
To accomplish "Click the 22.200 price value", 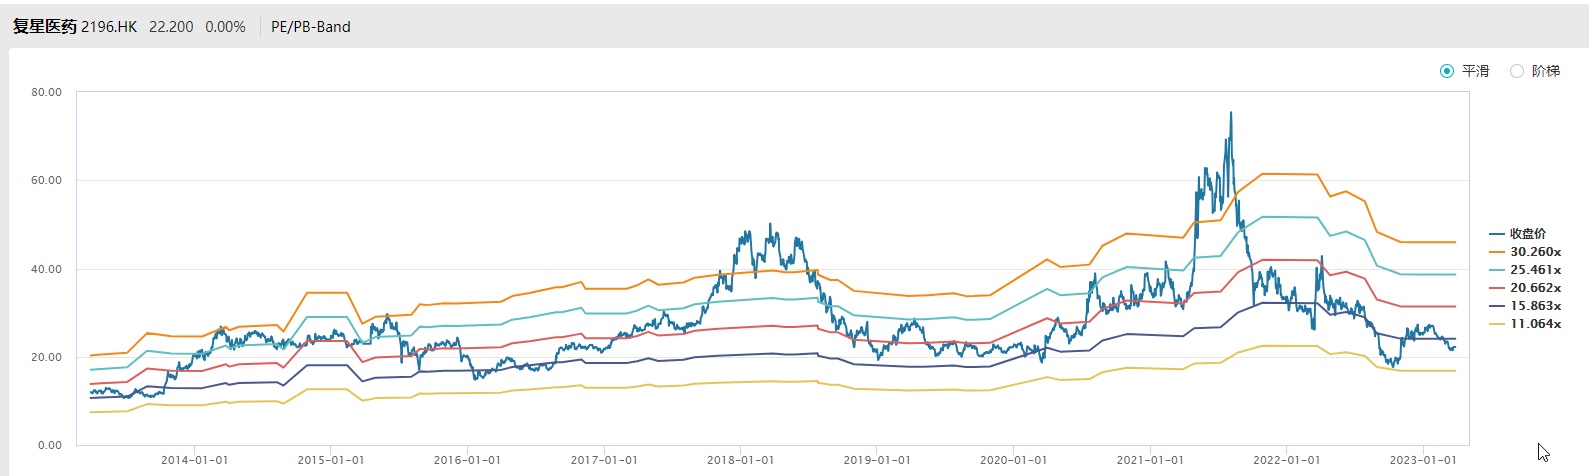I will click(171, 27).
